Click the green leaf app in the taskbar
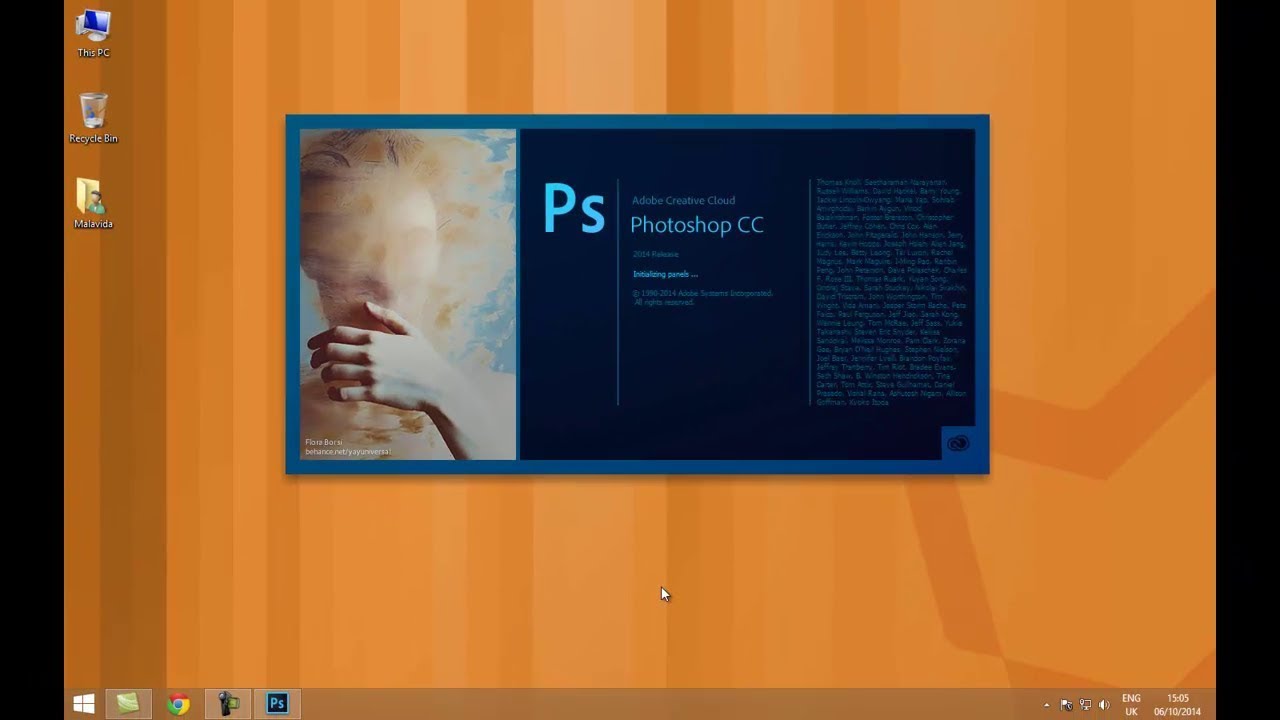 coord(128,704)
